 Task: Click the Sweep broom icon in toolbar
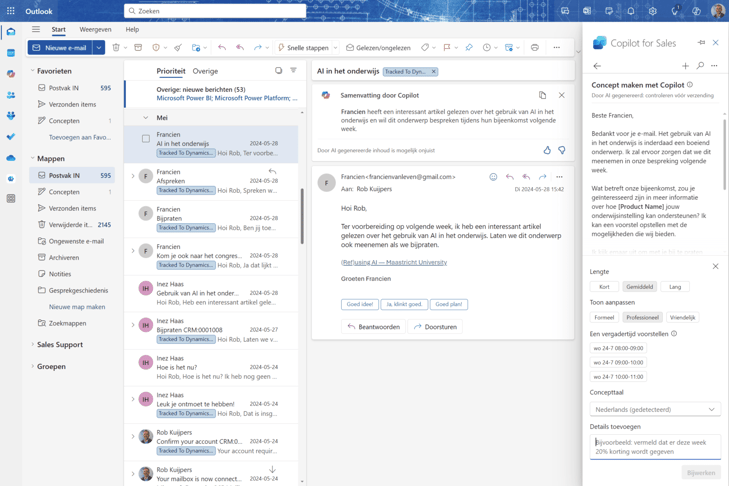pos(178,47)
